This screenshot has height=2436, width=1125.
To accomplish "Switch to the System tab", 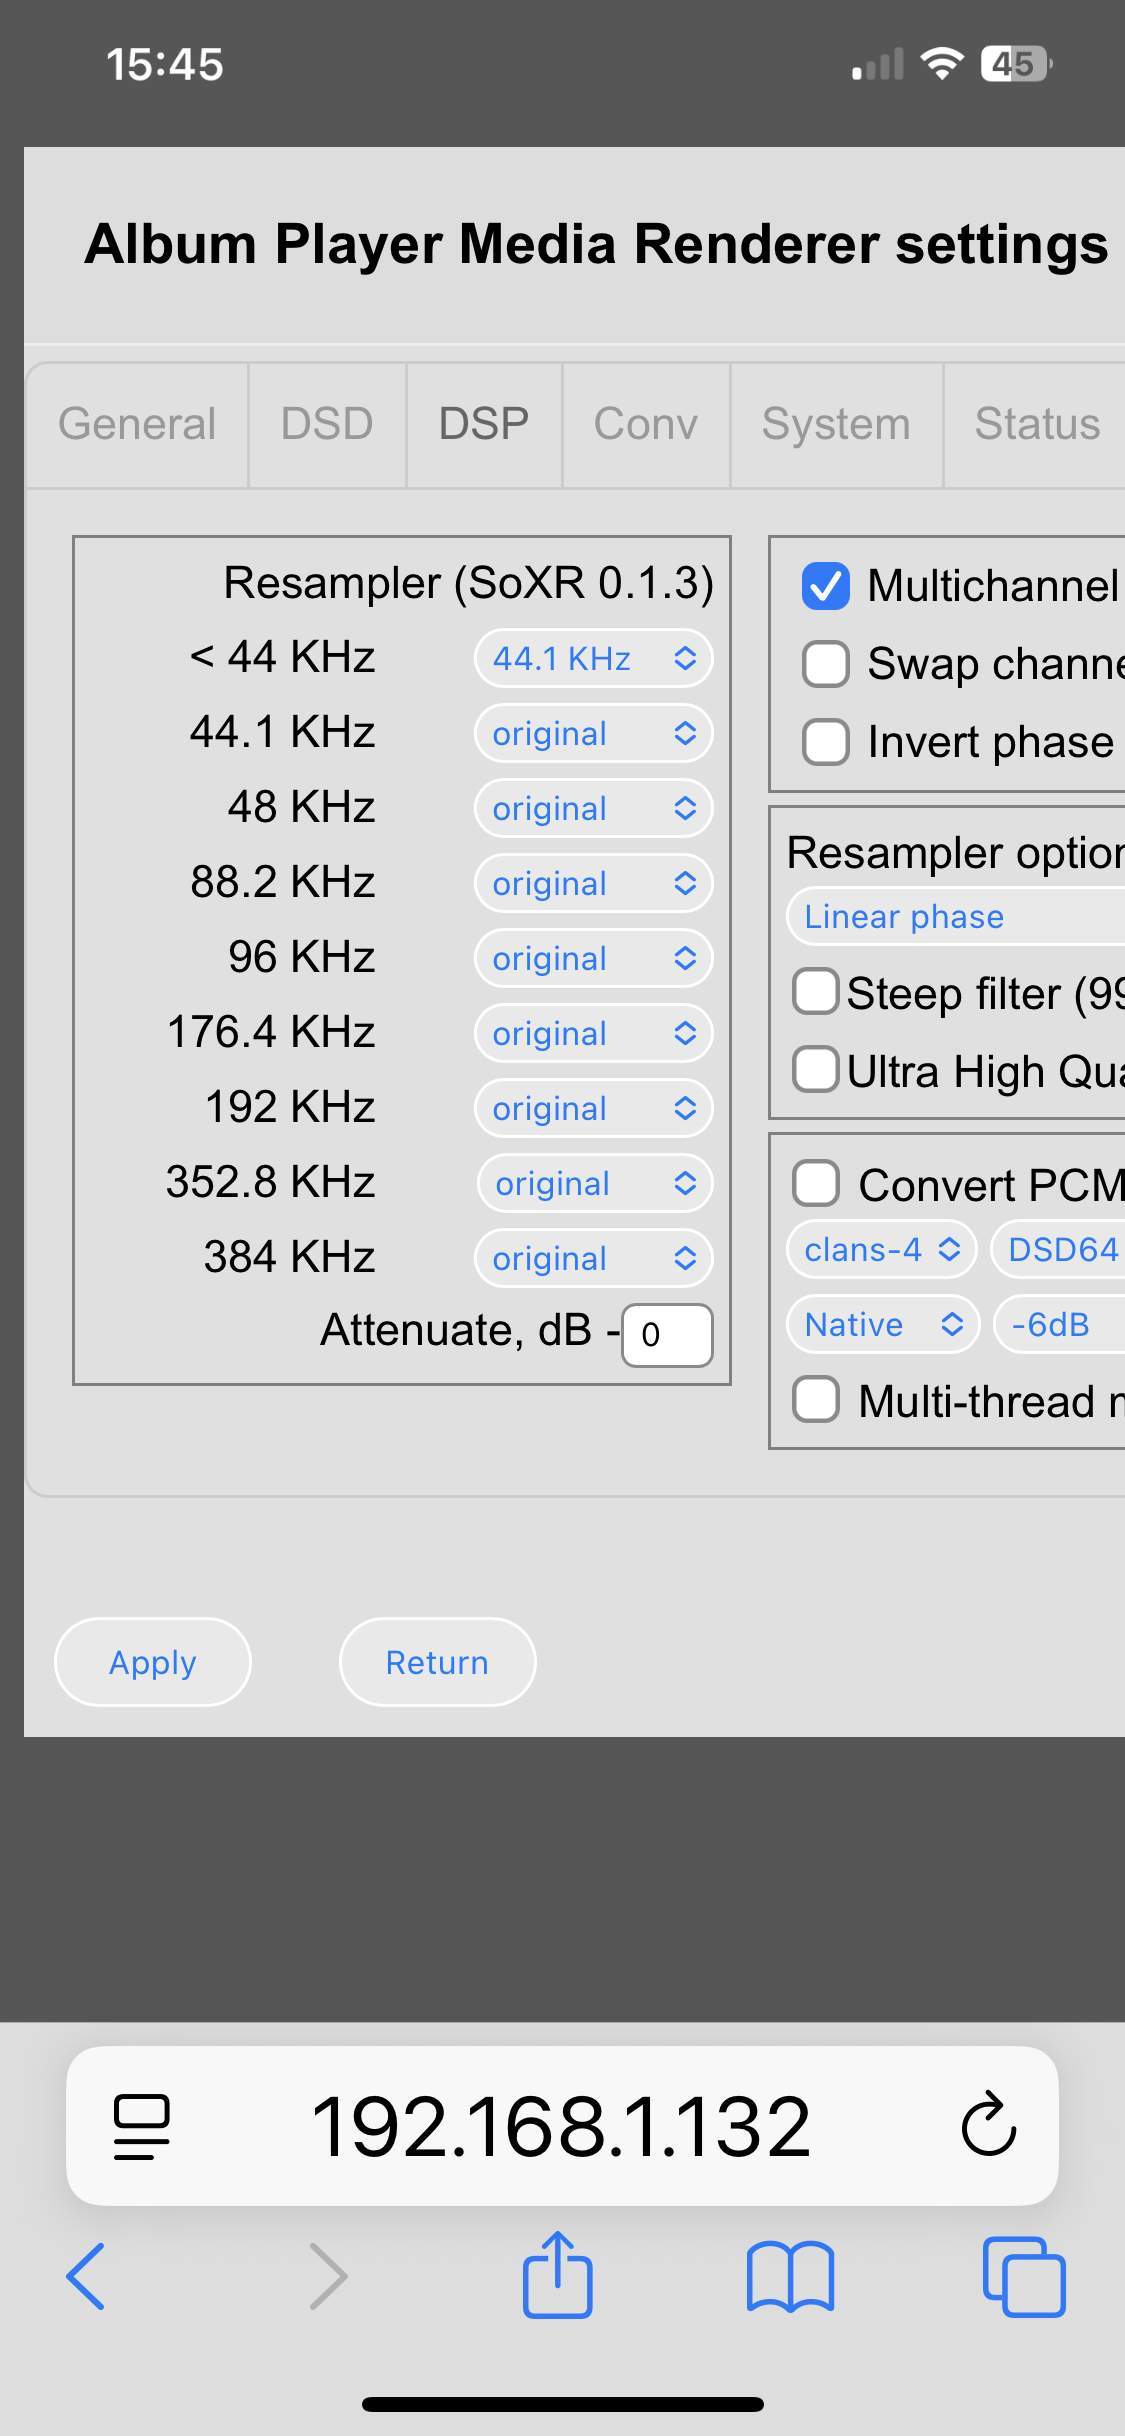I will (x=836, y=424).
